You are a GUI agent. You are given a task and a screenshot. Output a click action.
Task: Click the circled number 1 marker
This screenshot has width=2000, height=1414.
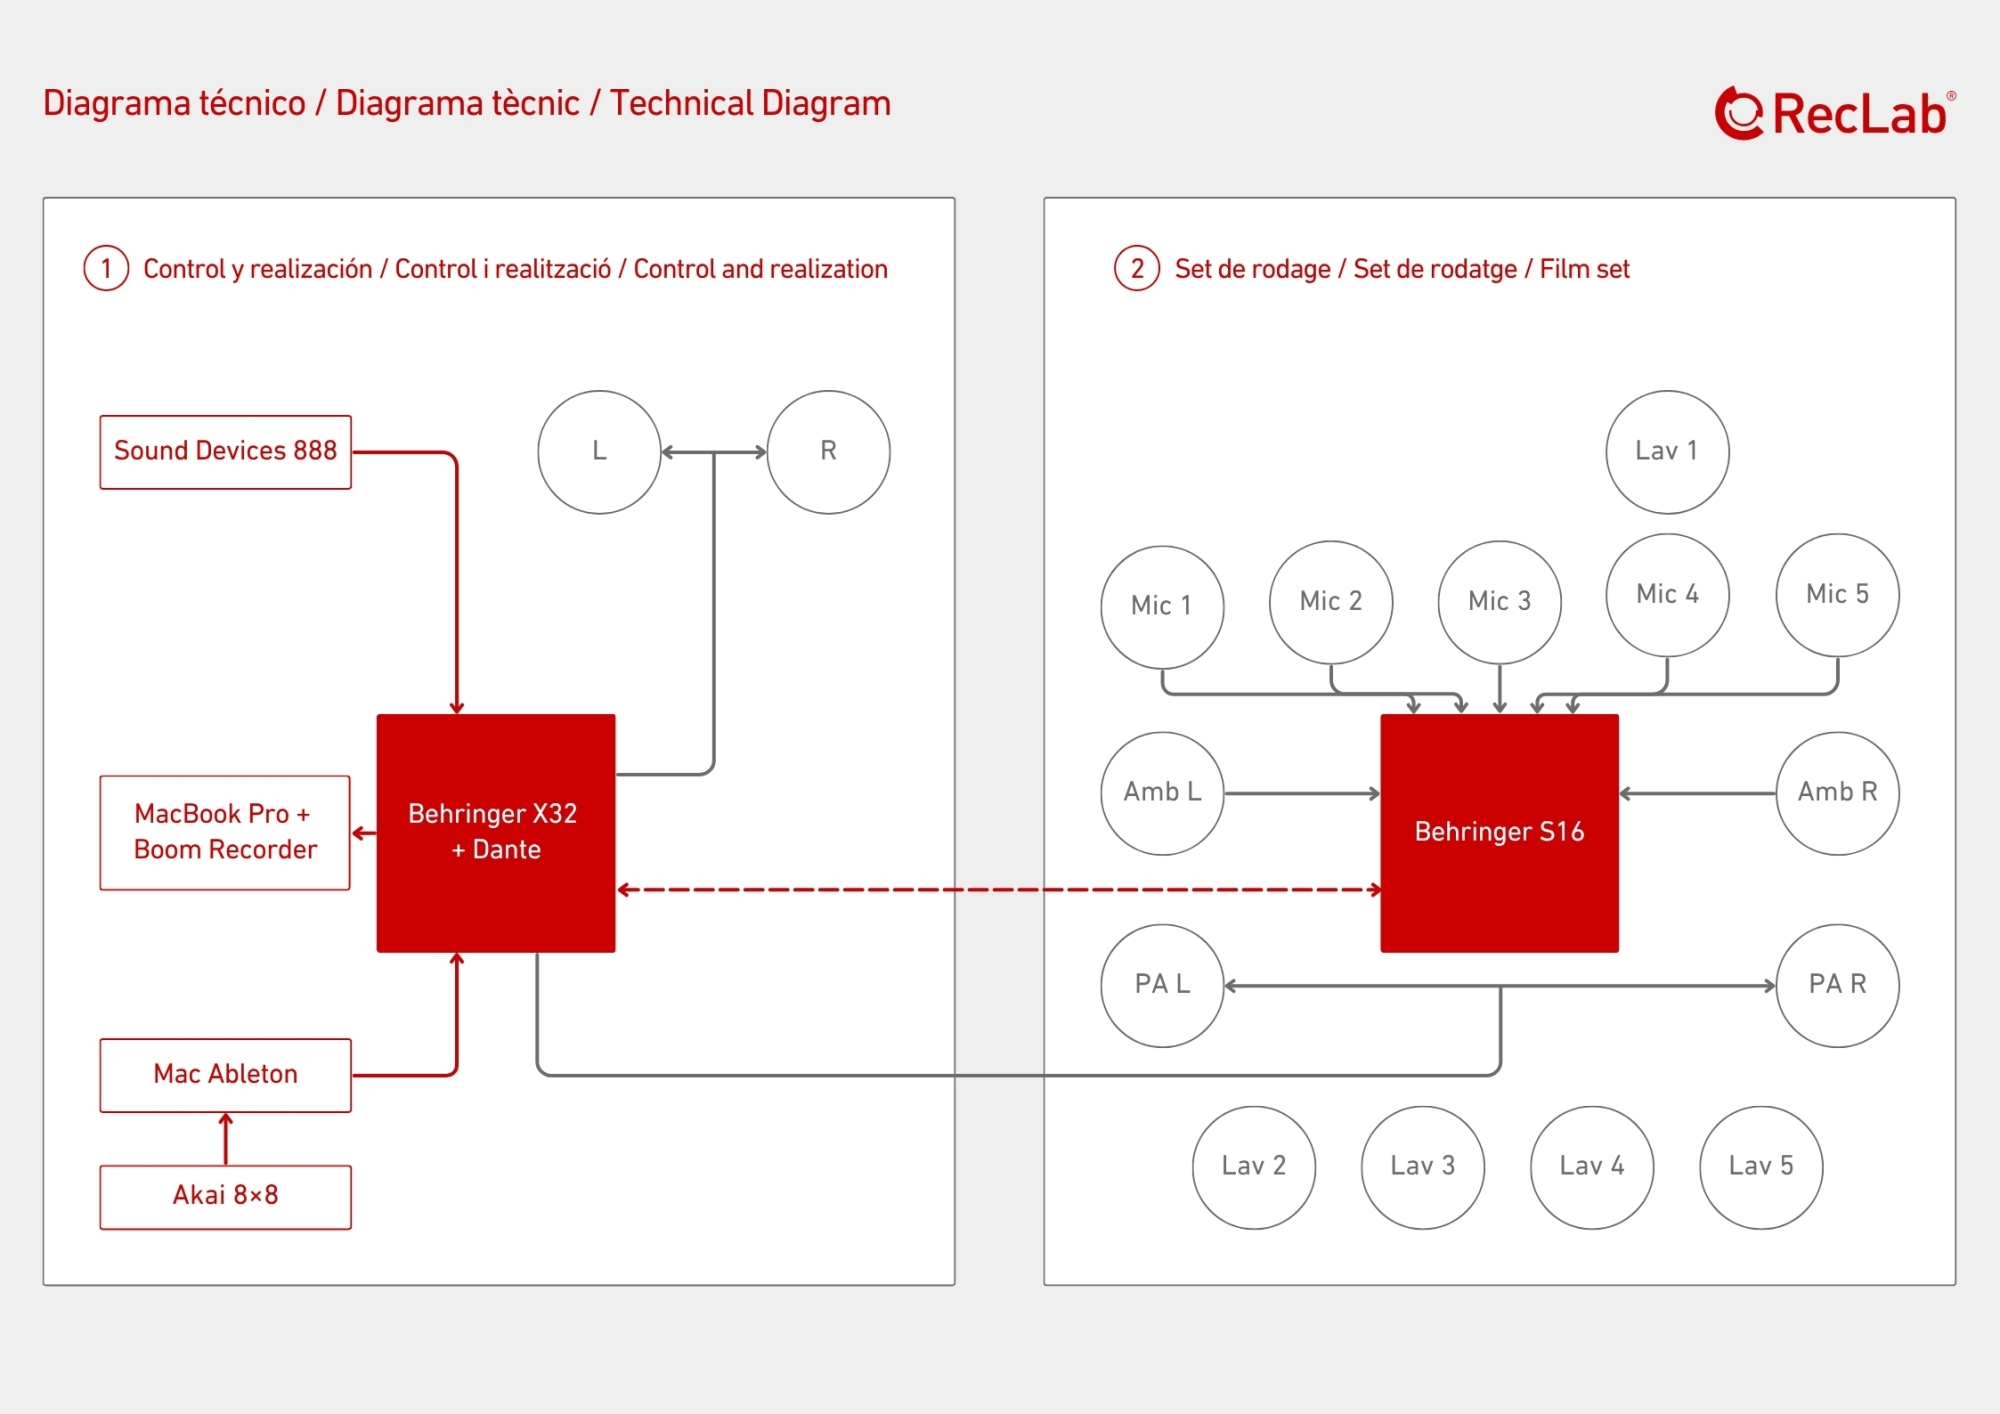click(106, 268)
